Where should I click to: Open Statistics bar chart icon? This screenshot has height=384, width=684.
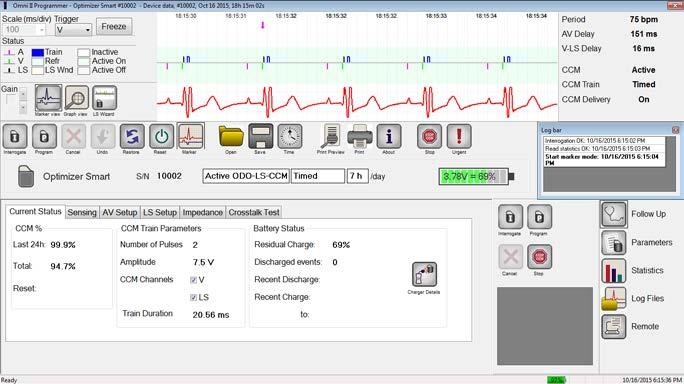point(614,271)
